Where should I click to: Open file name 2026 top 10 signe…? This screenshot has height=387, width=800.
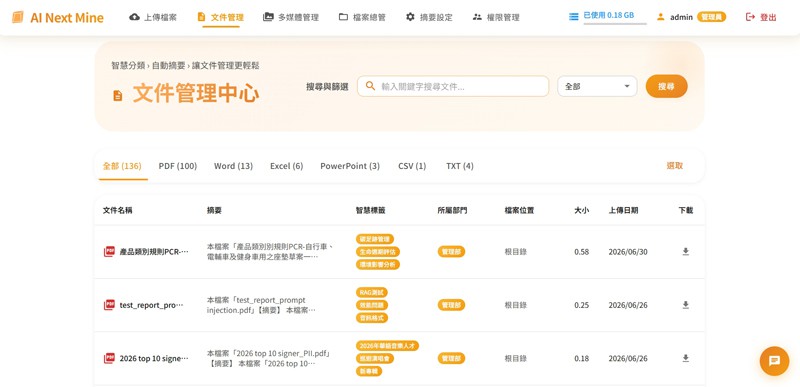(x=154, y=359)
